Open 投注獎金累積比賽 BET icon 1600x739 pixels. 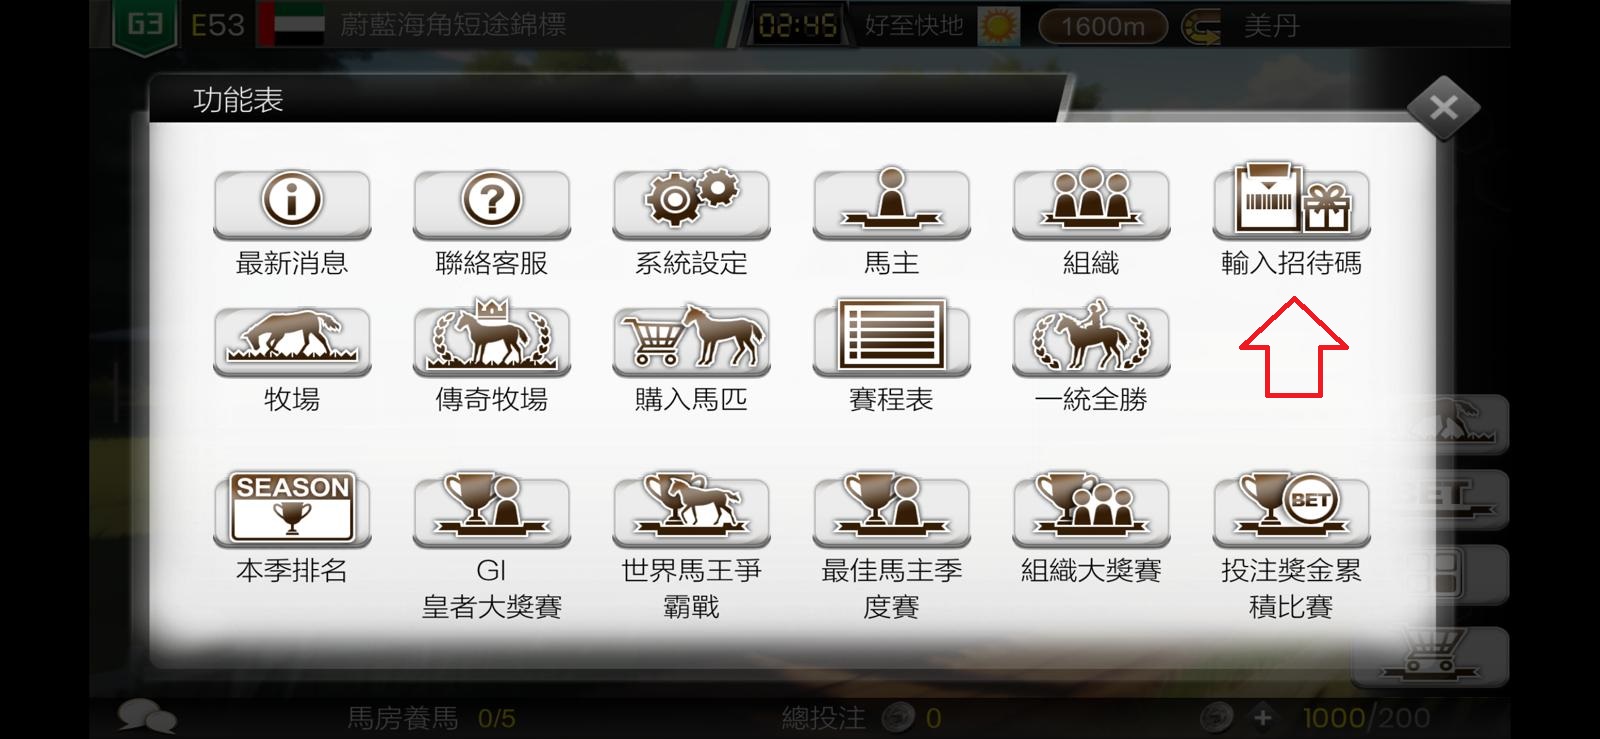click(1292, 509)
